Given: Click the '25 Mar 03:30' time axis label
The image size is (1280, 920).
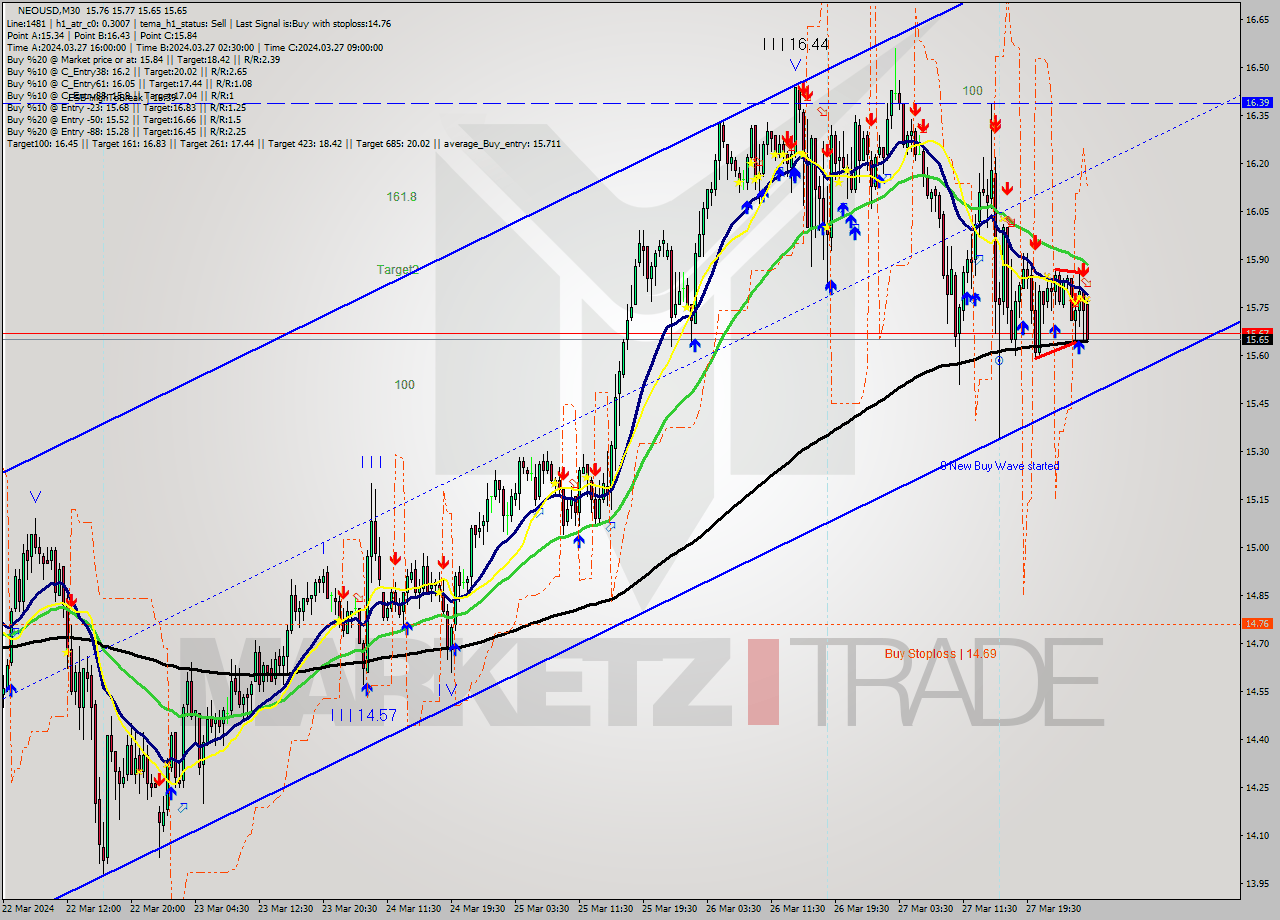Looking at the screenshot, I should 543,909.
